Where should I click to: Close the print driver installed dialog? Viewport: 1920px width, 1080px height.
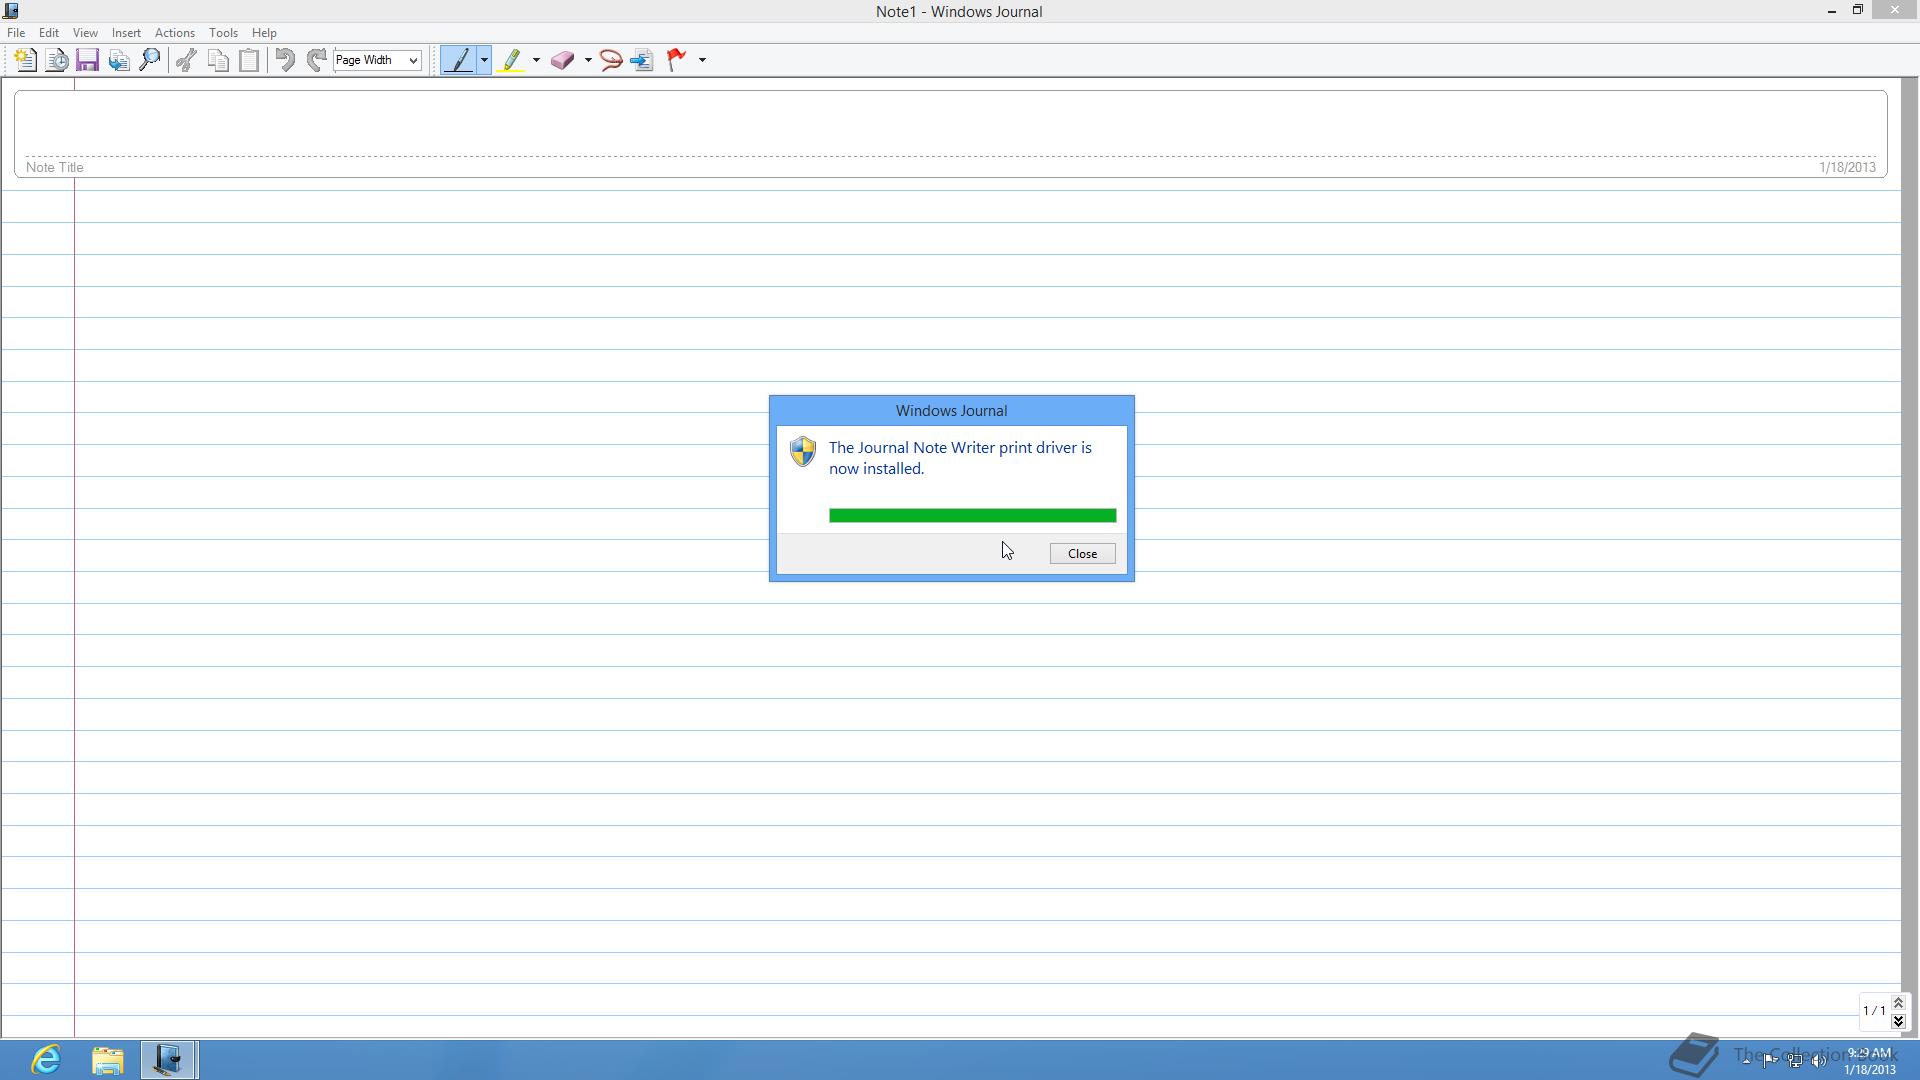tap(1082, 554)
